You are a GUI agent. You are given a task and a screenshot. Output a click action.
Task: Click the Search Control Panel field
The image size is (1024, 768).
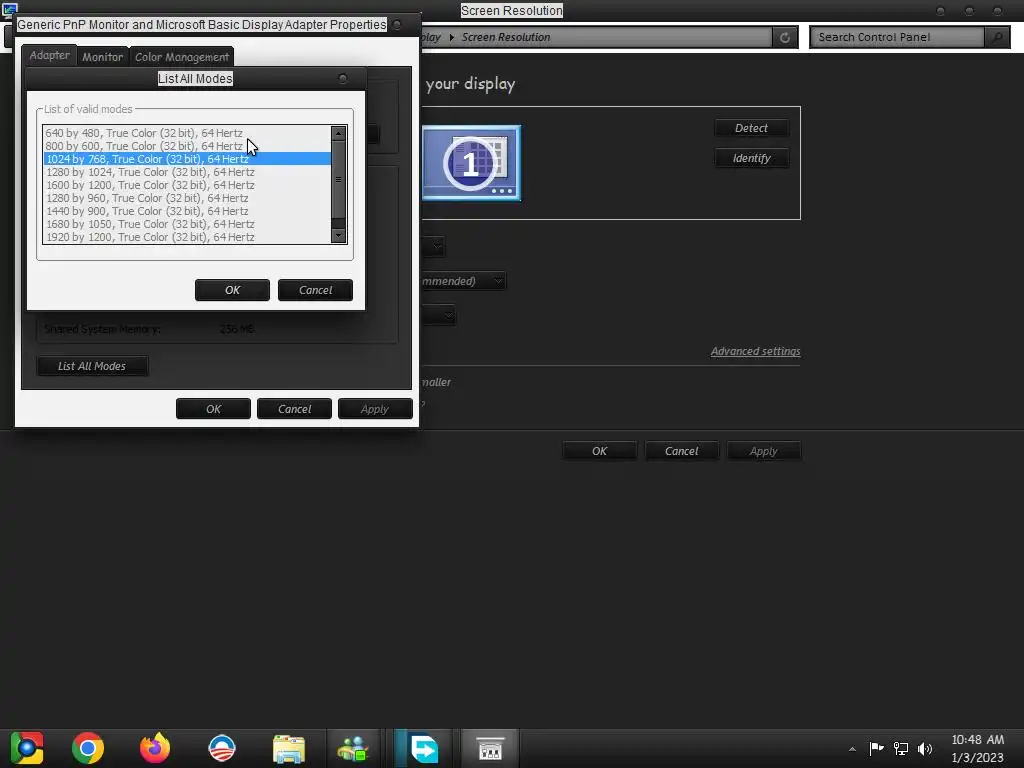point(897,37)
